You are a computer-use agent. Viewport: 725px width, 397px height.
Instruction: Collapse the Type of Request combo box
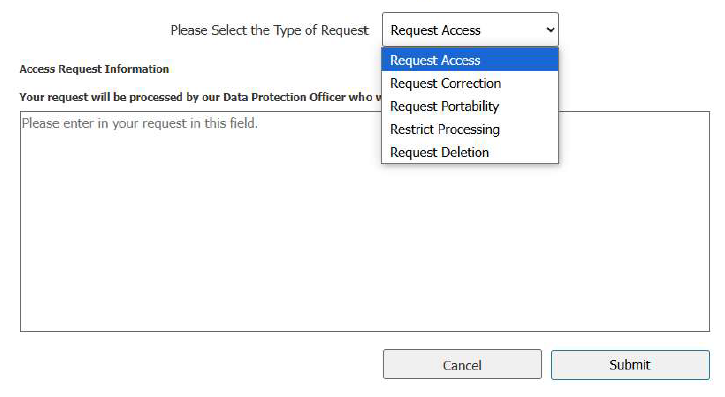pos(470,30)
